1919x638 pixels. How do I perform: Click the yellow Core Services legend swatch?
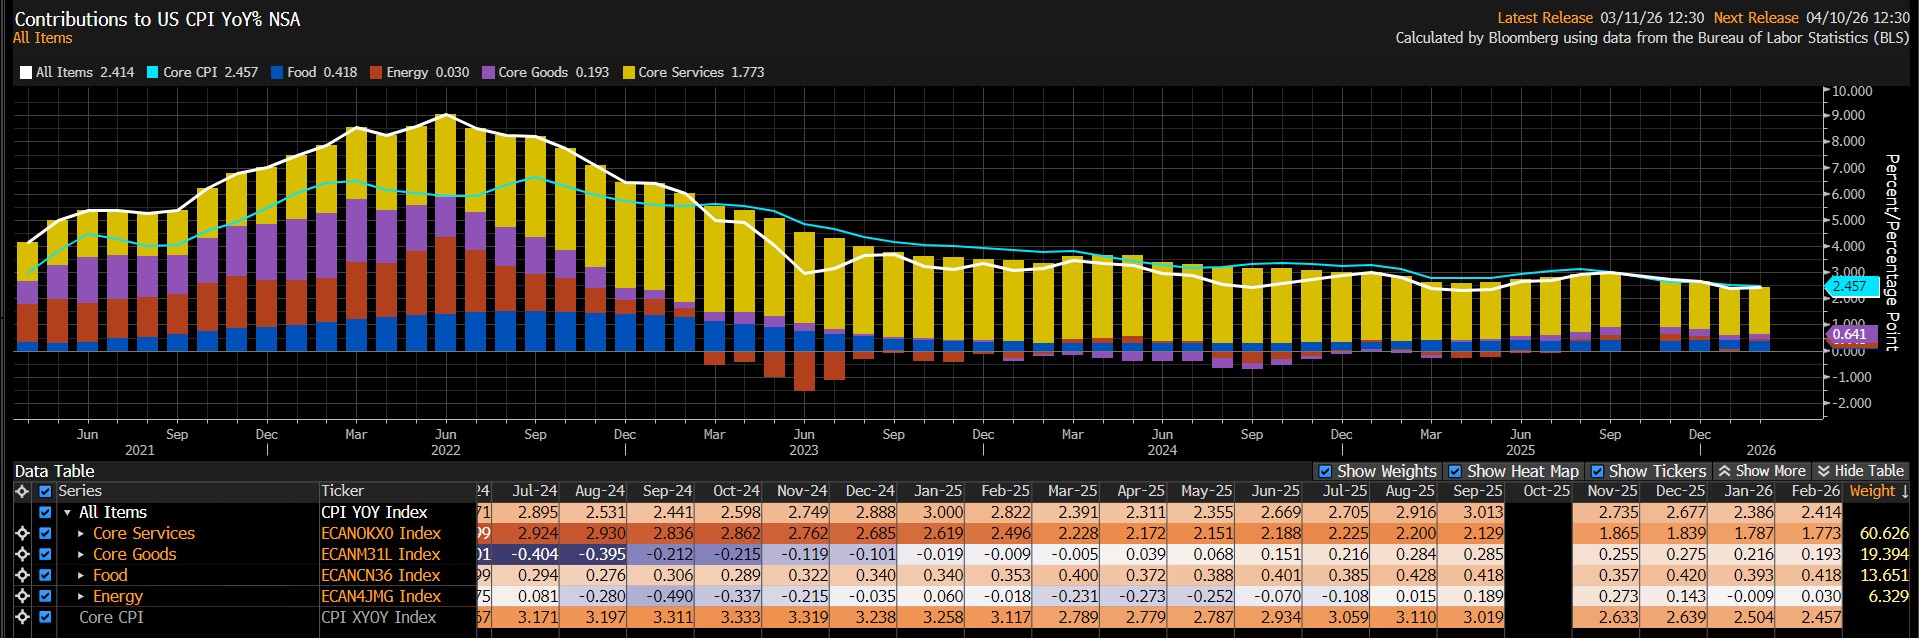tap(628, 72)
